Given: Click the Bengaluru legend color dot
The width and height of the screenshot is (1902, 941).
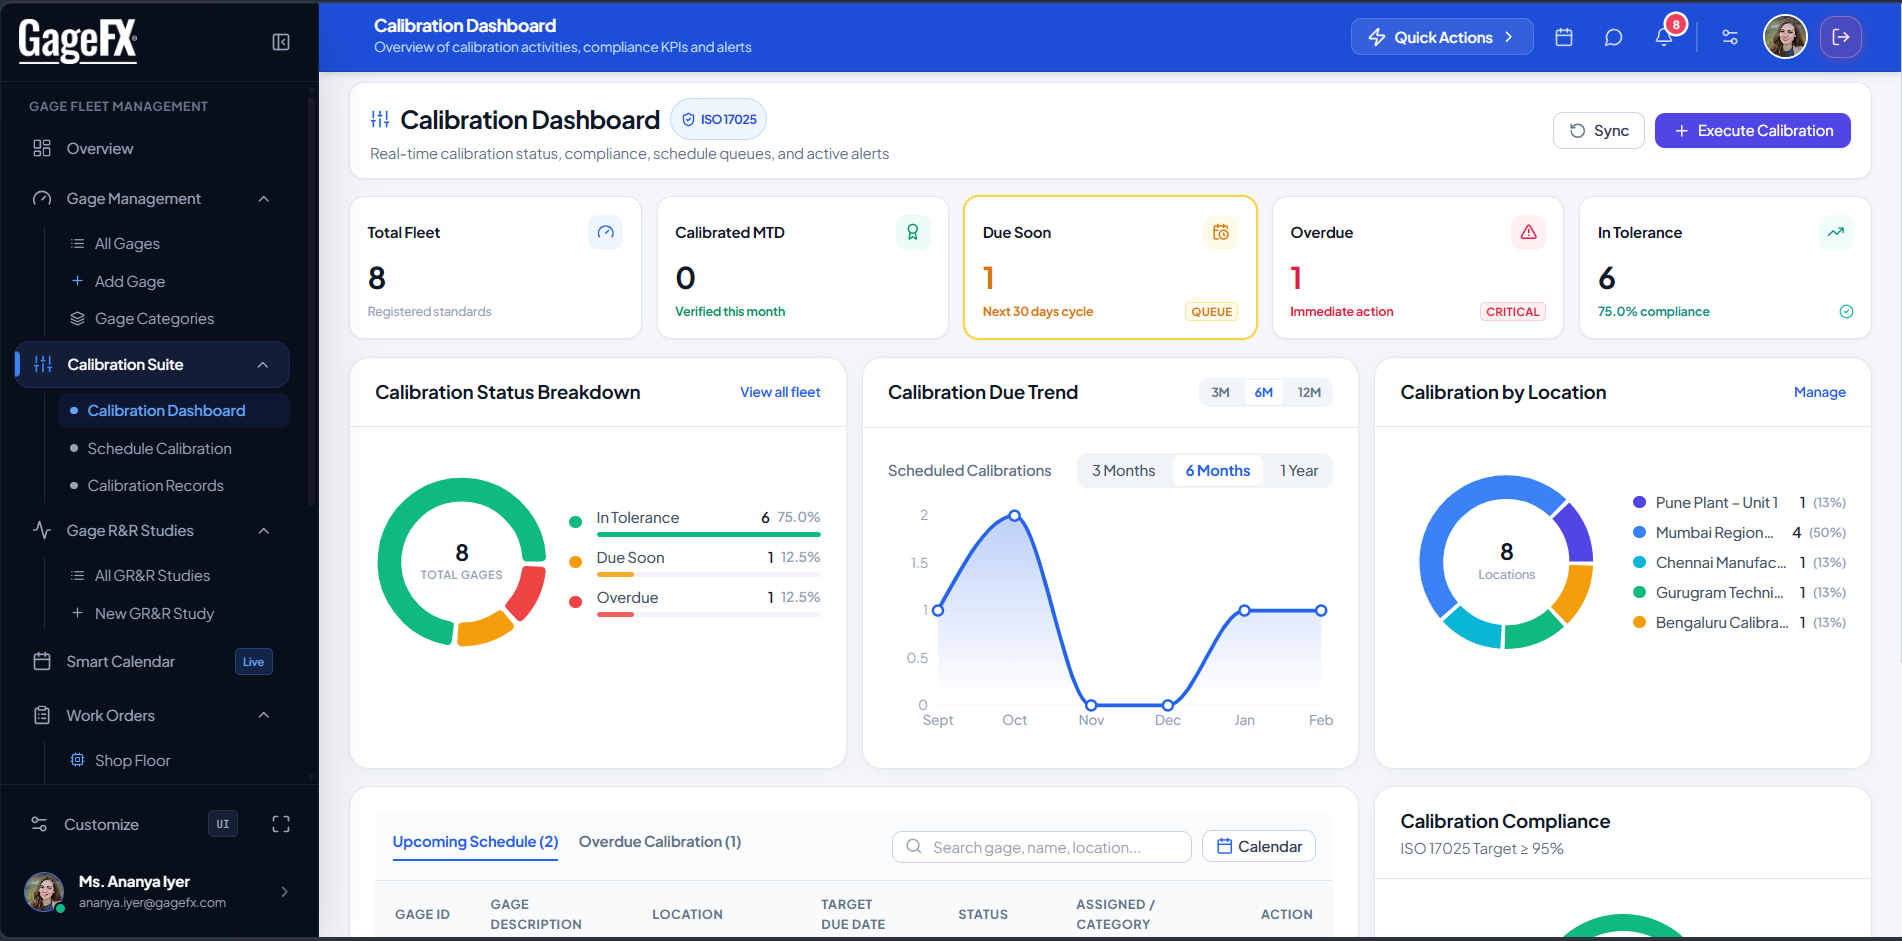Looking at the screenshot, I should pyautogui.click(x=1639, y=623).
